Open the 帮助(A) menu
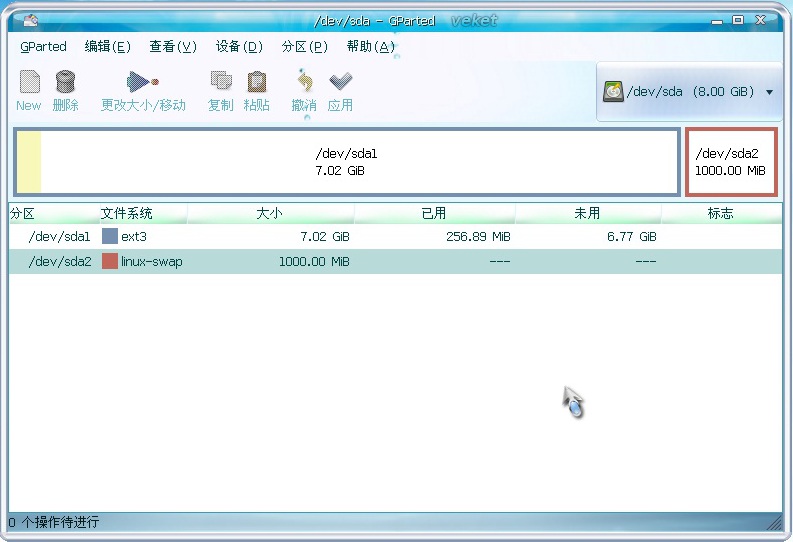The height and width of the screenshot is (542, 793). 371,47
